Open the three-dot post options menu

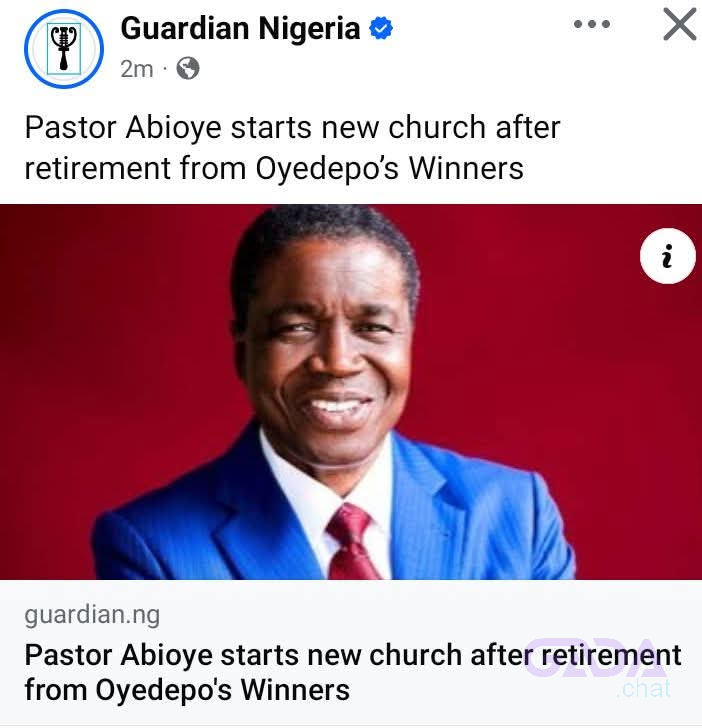(592, 24)
